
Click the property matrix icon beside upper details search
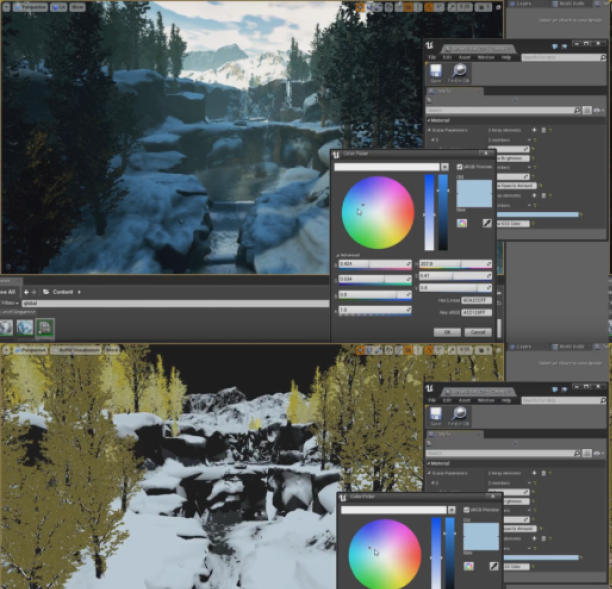(x=587, y=110)
